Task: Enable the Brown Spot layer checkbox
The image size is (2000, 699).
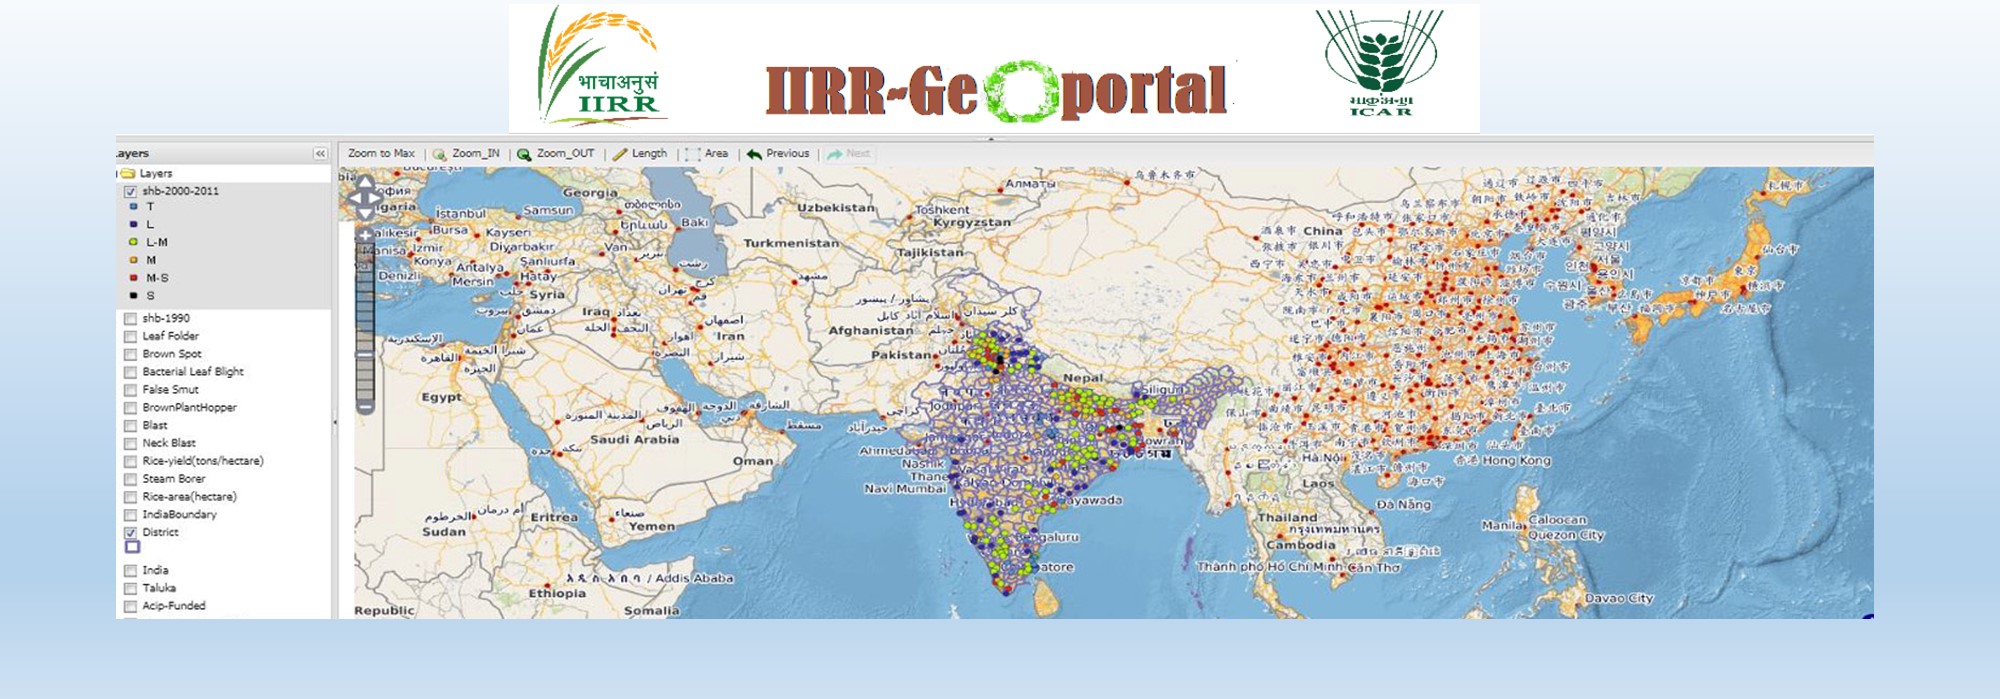Action: pyautogui.click(x=130, y=354)
